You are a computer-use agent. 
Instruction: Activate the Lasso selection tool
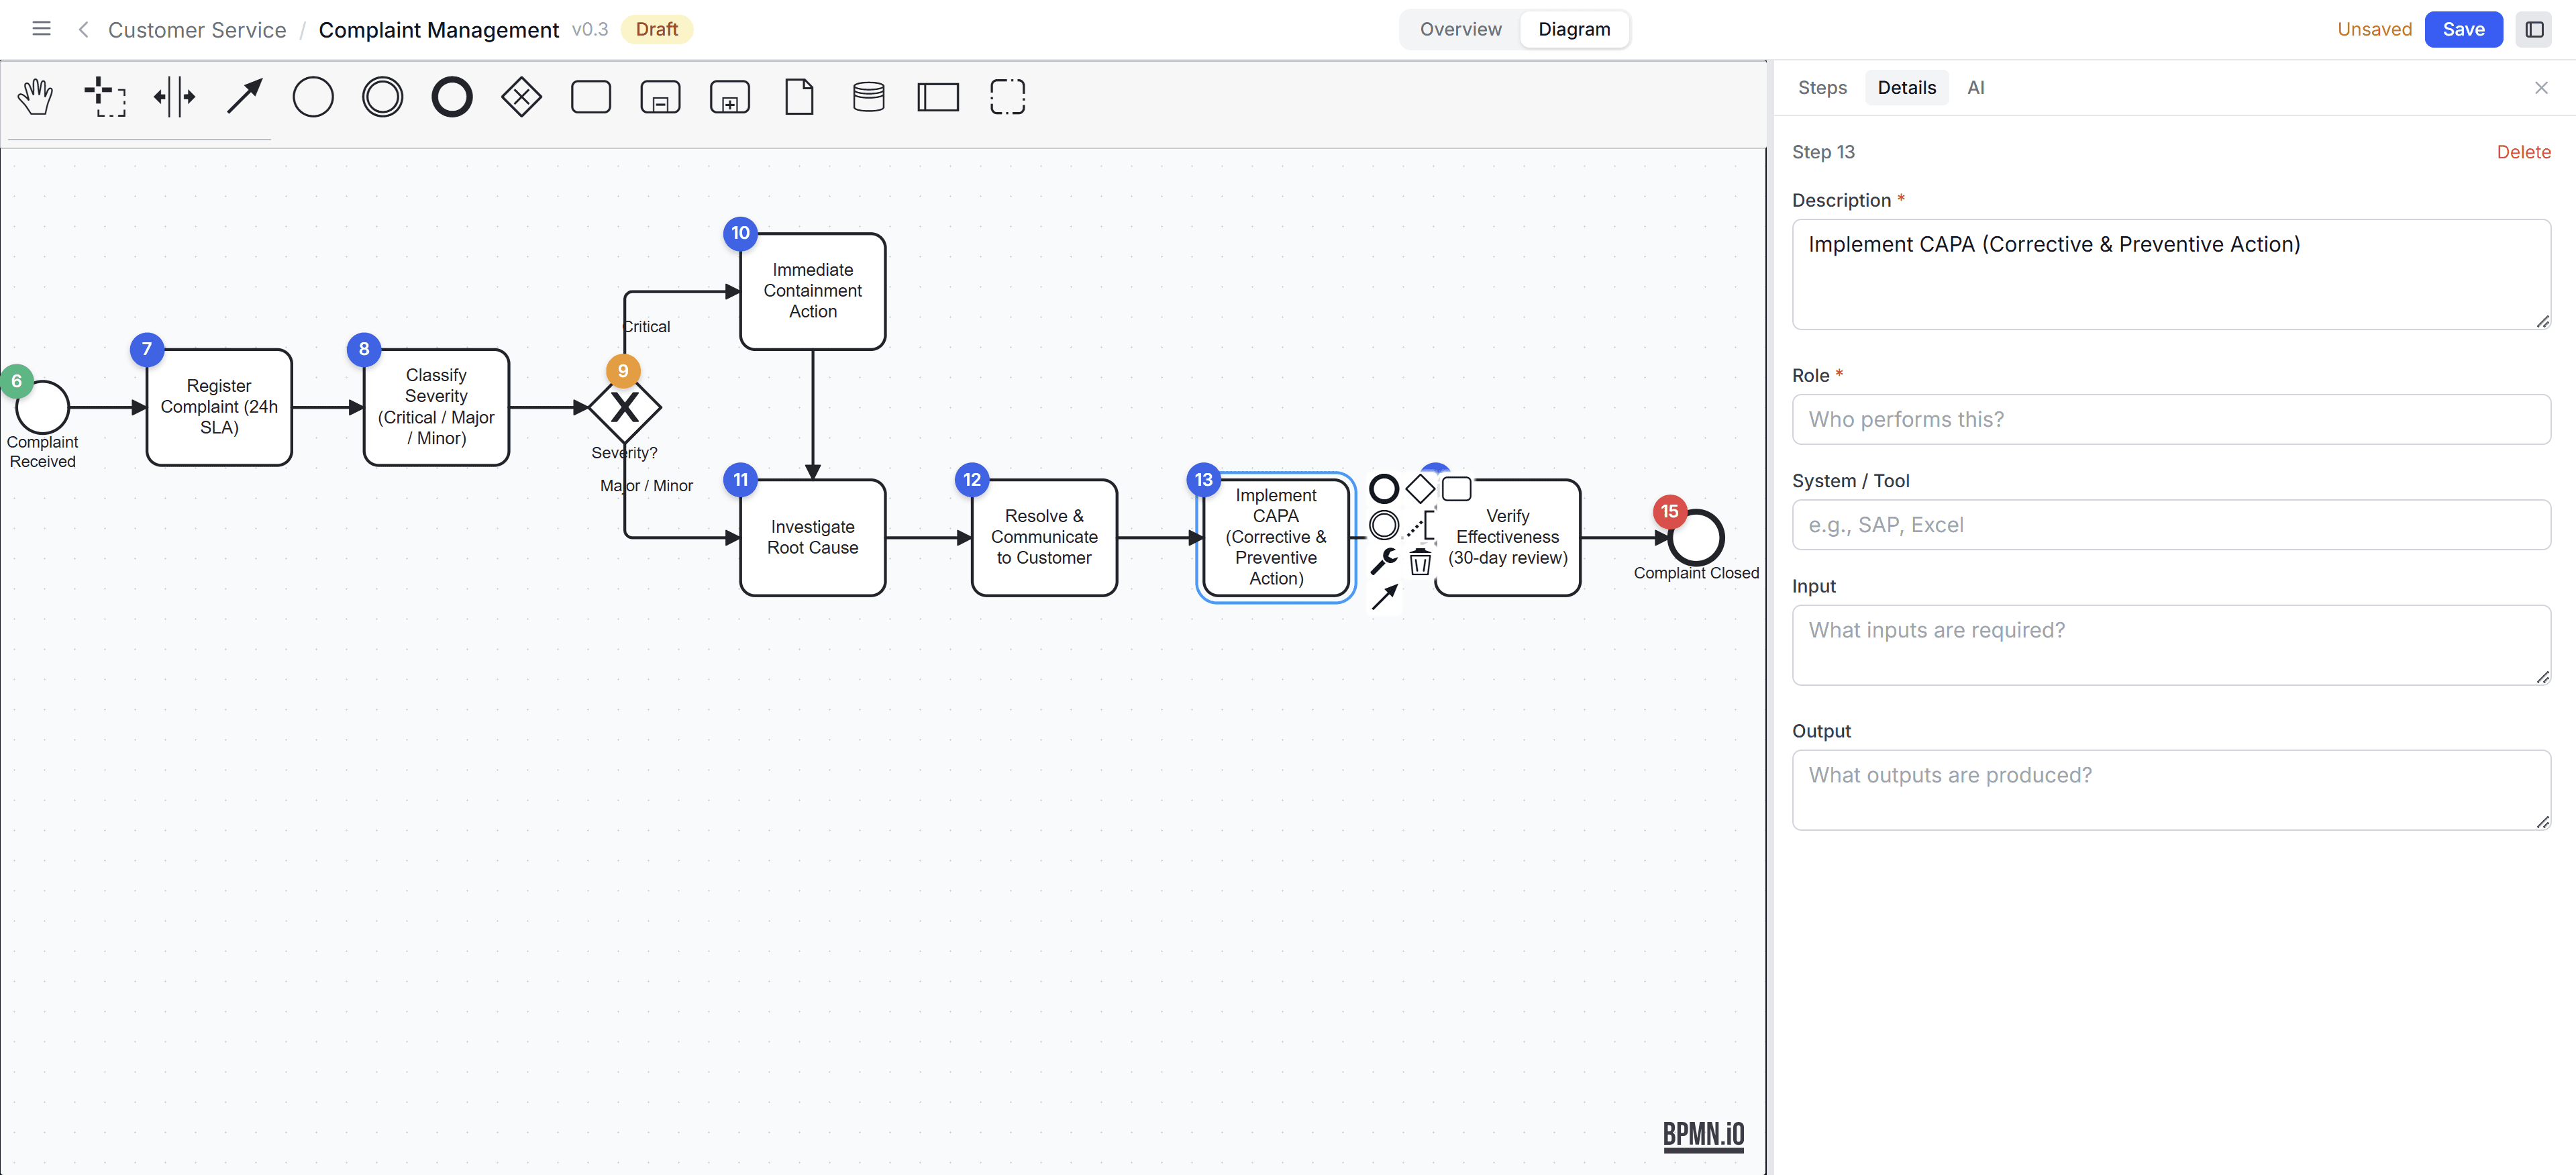pos(105,96)
